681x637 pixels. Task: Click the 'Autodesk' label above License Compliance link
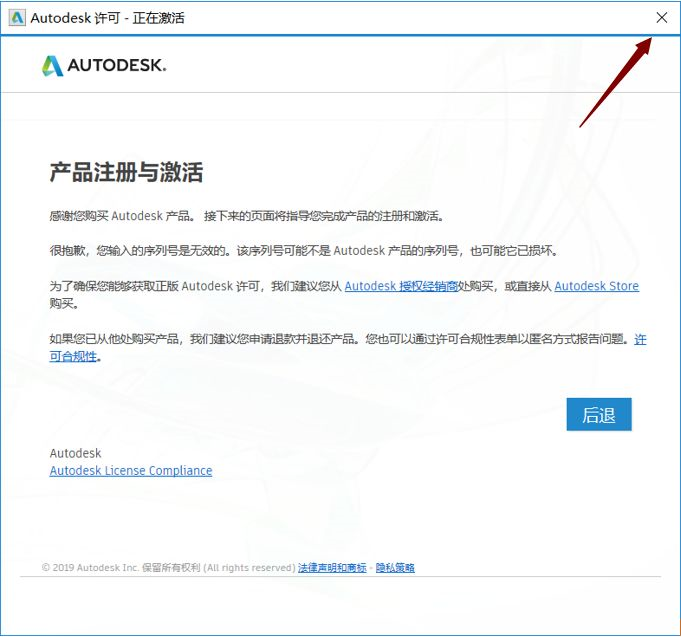click(75, 453)
